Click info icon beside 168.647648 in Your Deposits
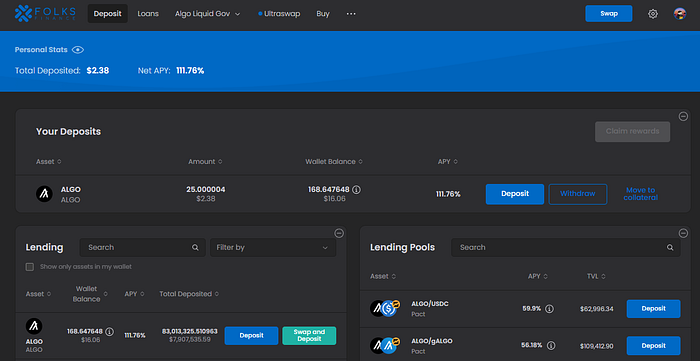Viewport: 700px width, 361px height. coord(356,190)
